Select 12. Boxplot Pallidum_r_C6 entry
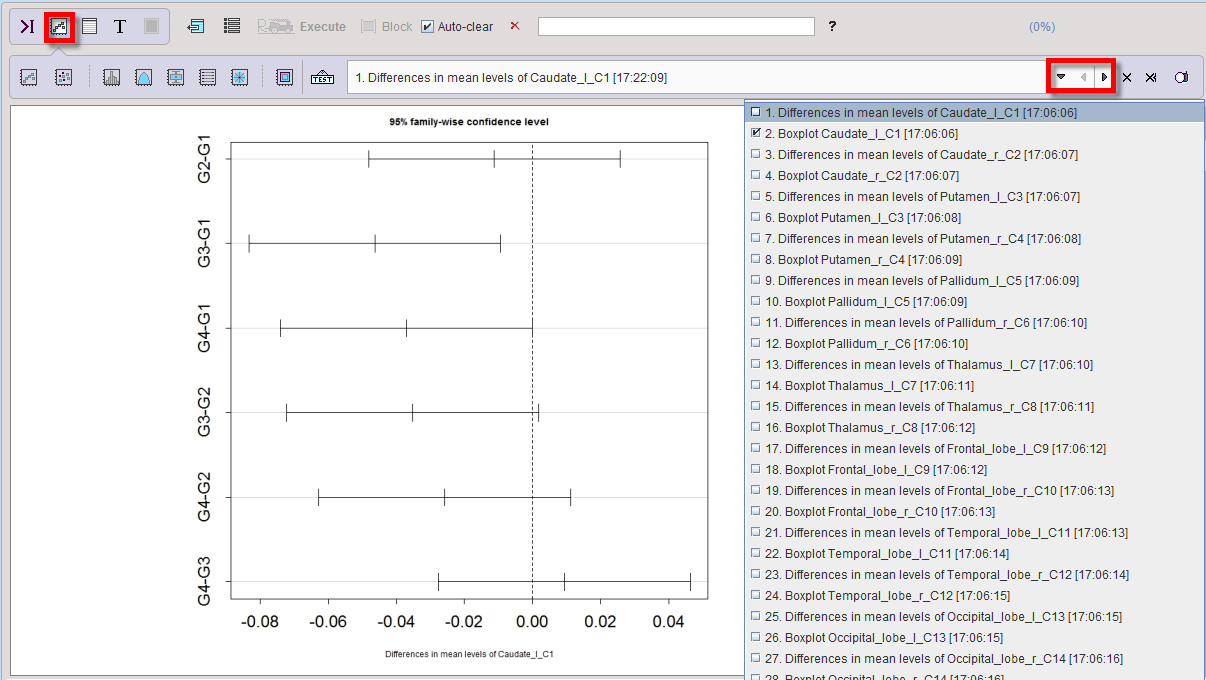 coord(975,344)
